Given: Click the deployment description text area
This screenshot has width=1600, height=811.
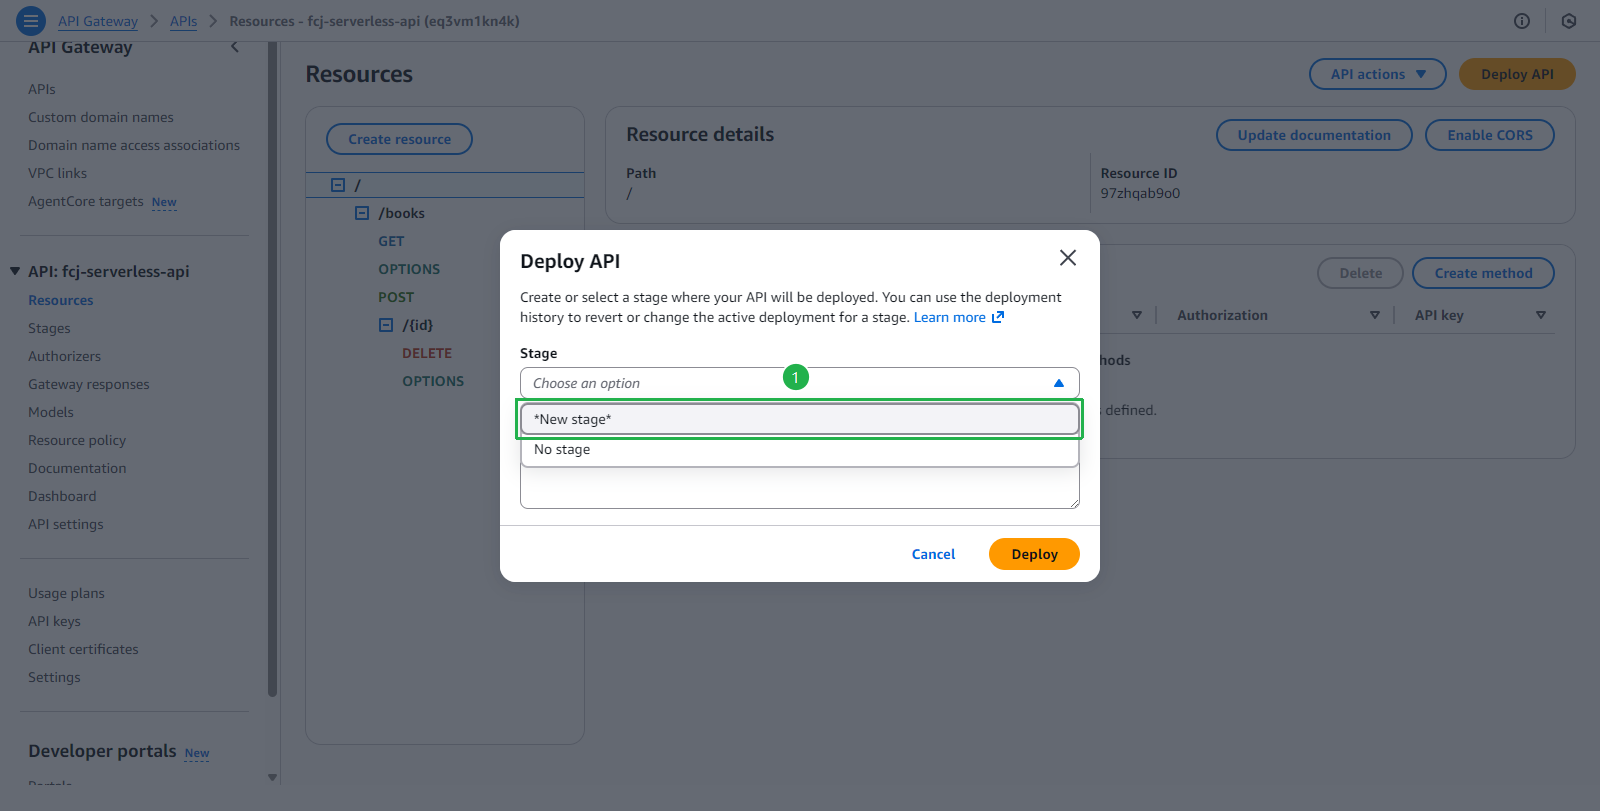Looking at the screenshot, I should [800, 488].
